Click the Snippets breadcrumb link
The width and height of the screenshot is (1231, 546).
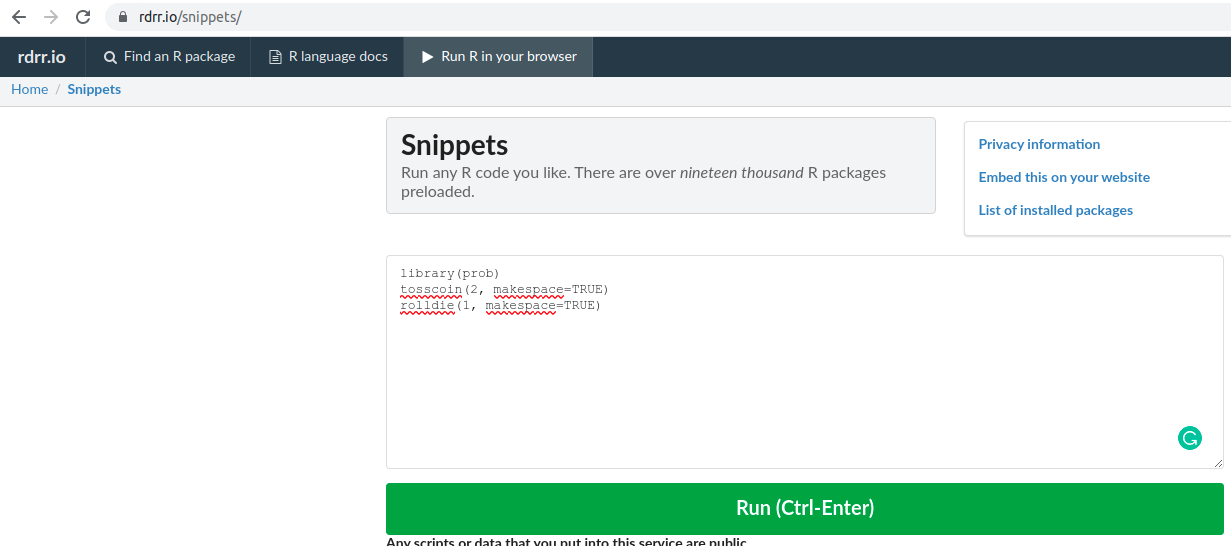[94, 89]
